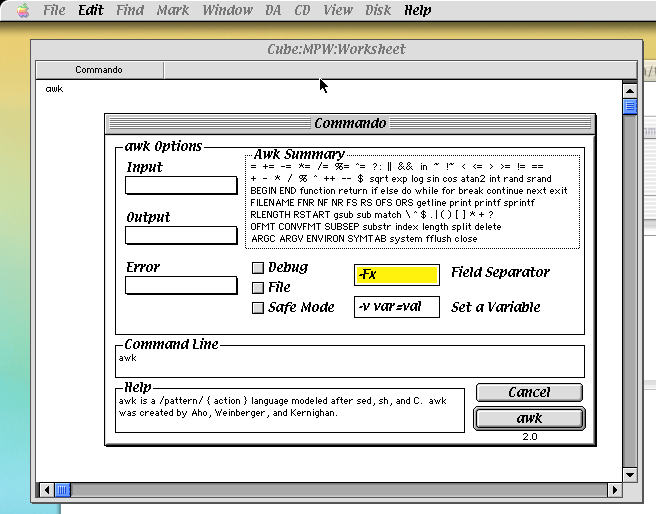This screenshot has width=656, height=514.
Task: Click the Cube:MPW:Worksheet window title
Action: click(x=336, y=49)
